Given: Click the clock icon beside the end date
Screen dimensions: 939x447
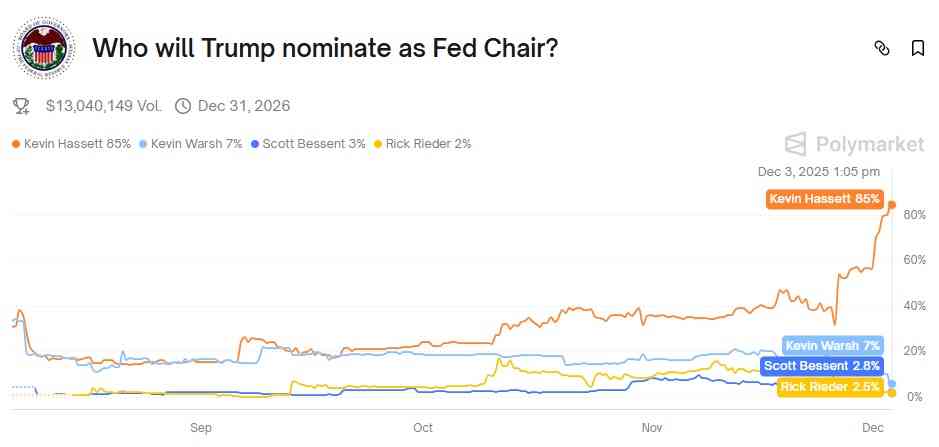Looking at the screenshot, I should click(x=183, y=105).
